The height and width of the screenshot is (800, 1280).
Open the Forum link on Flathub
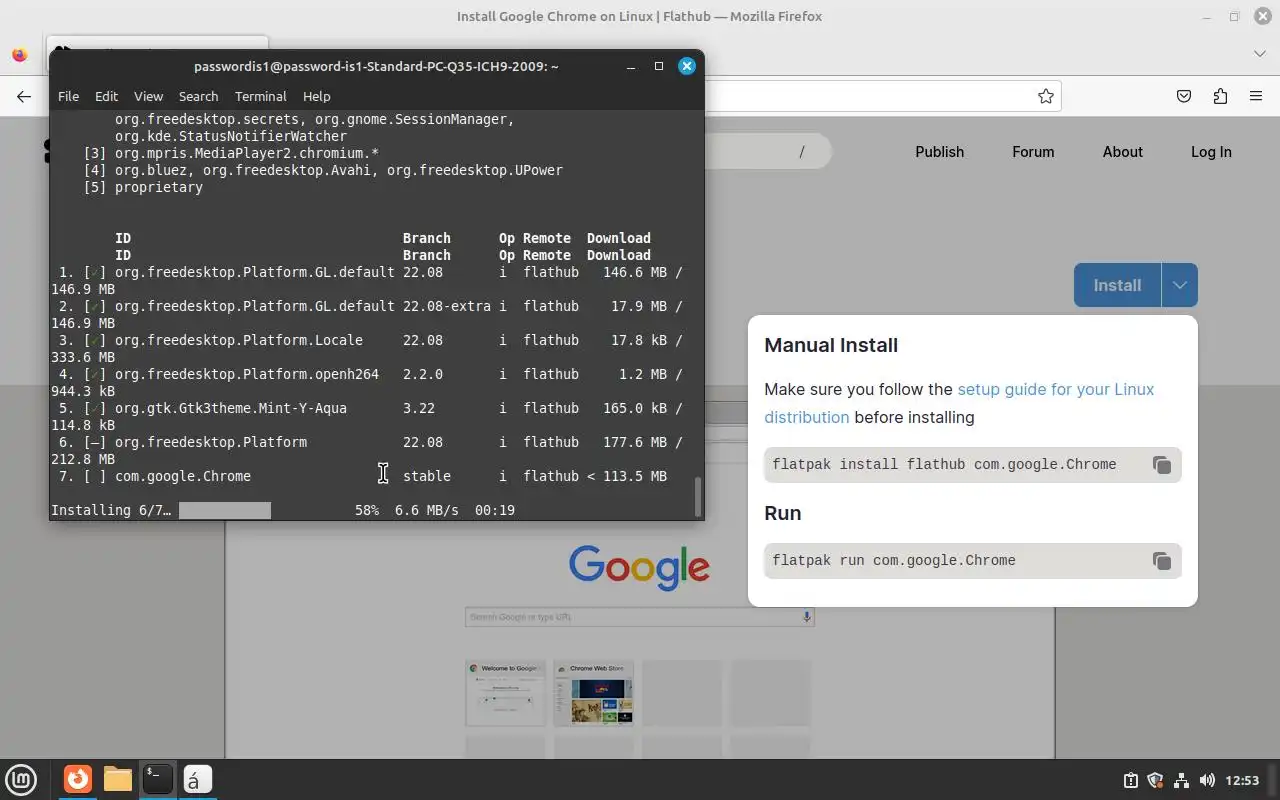[x=1033, y=152]
